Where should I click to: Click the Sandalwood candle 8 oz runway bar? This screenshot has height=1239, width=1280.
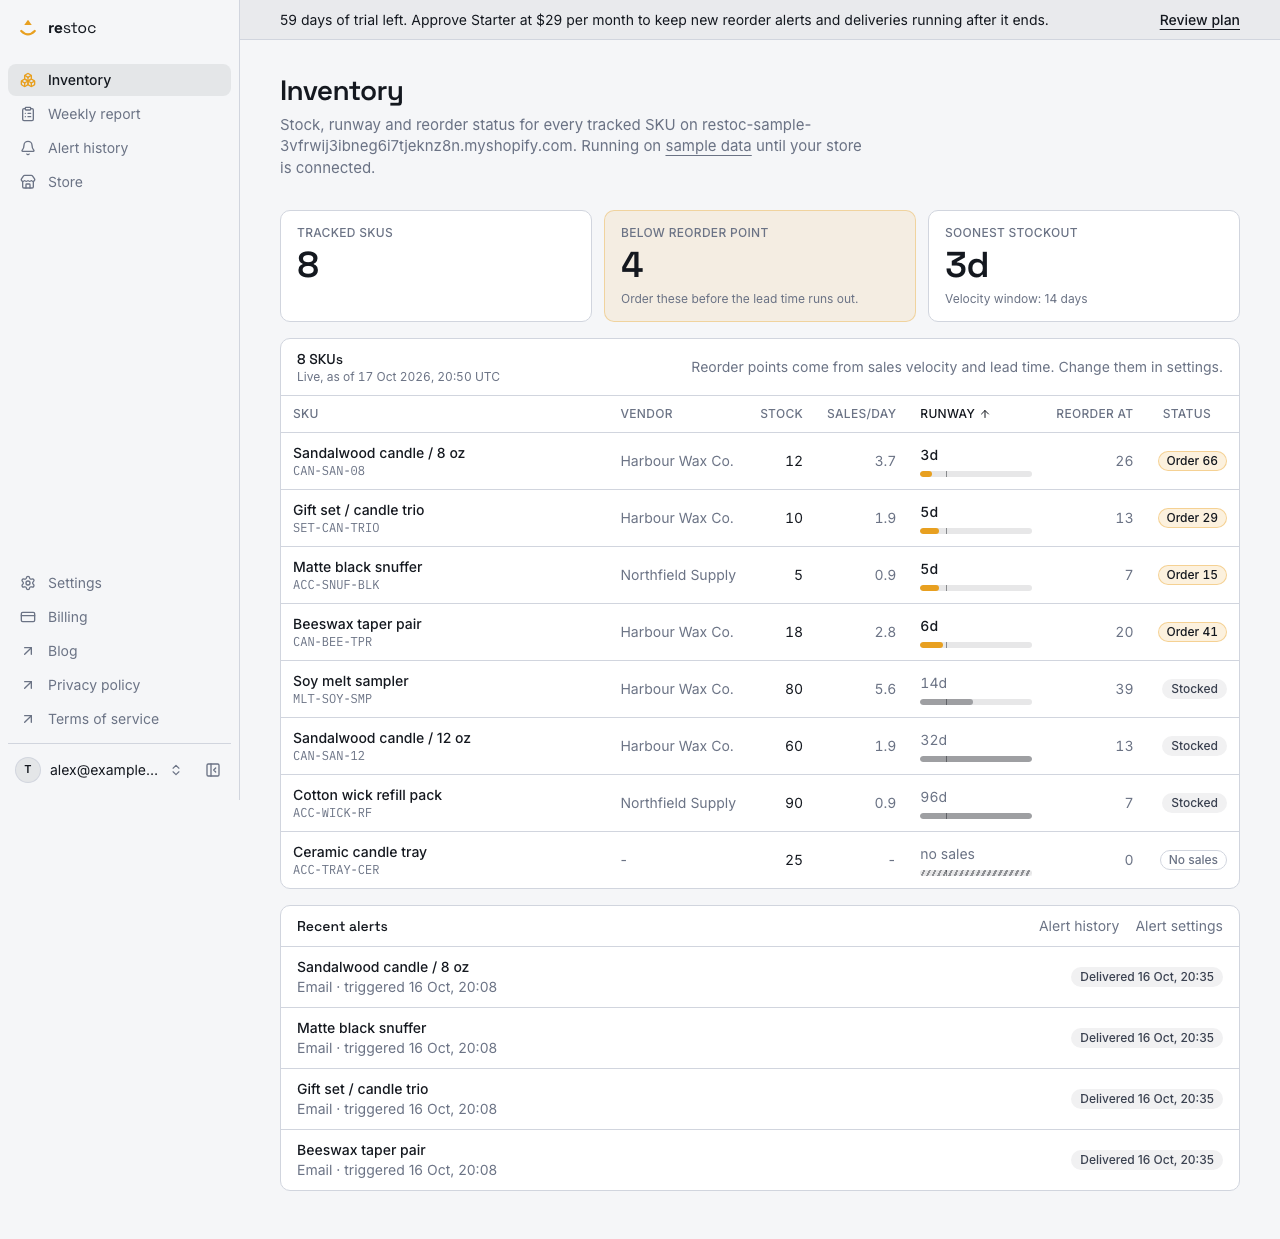pos(976,474)
